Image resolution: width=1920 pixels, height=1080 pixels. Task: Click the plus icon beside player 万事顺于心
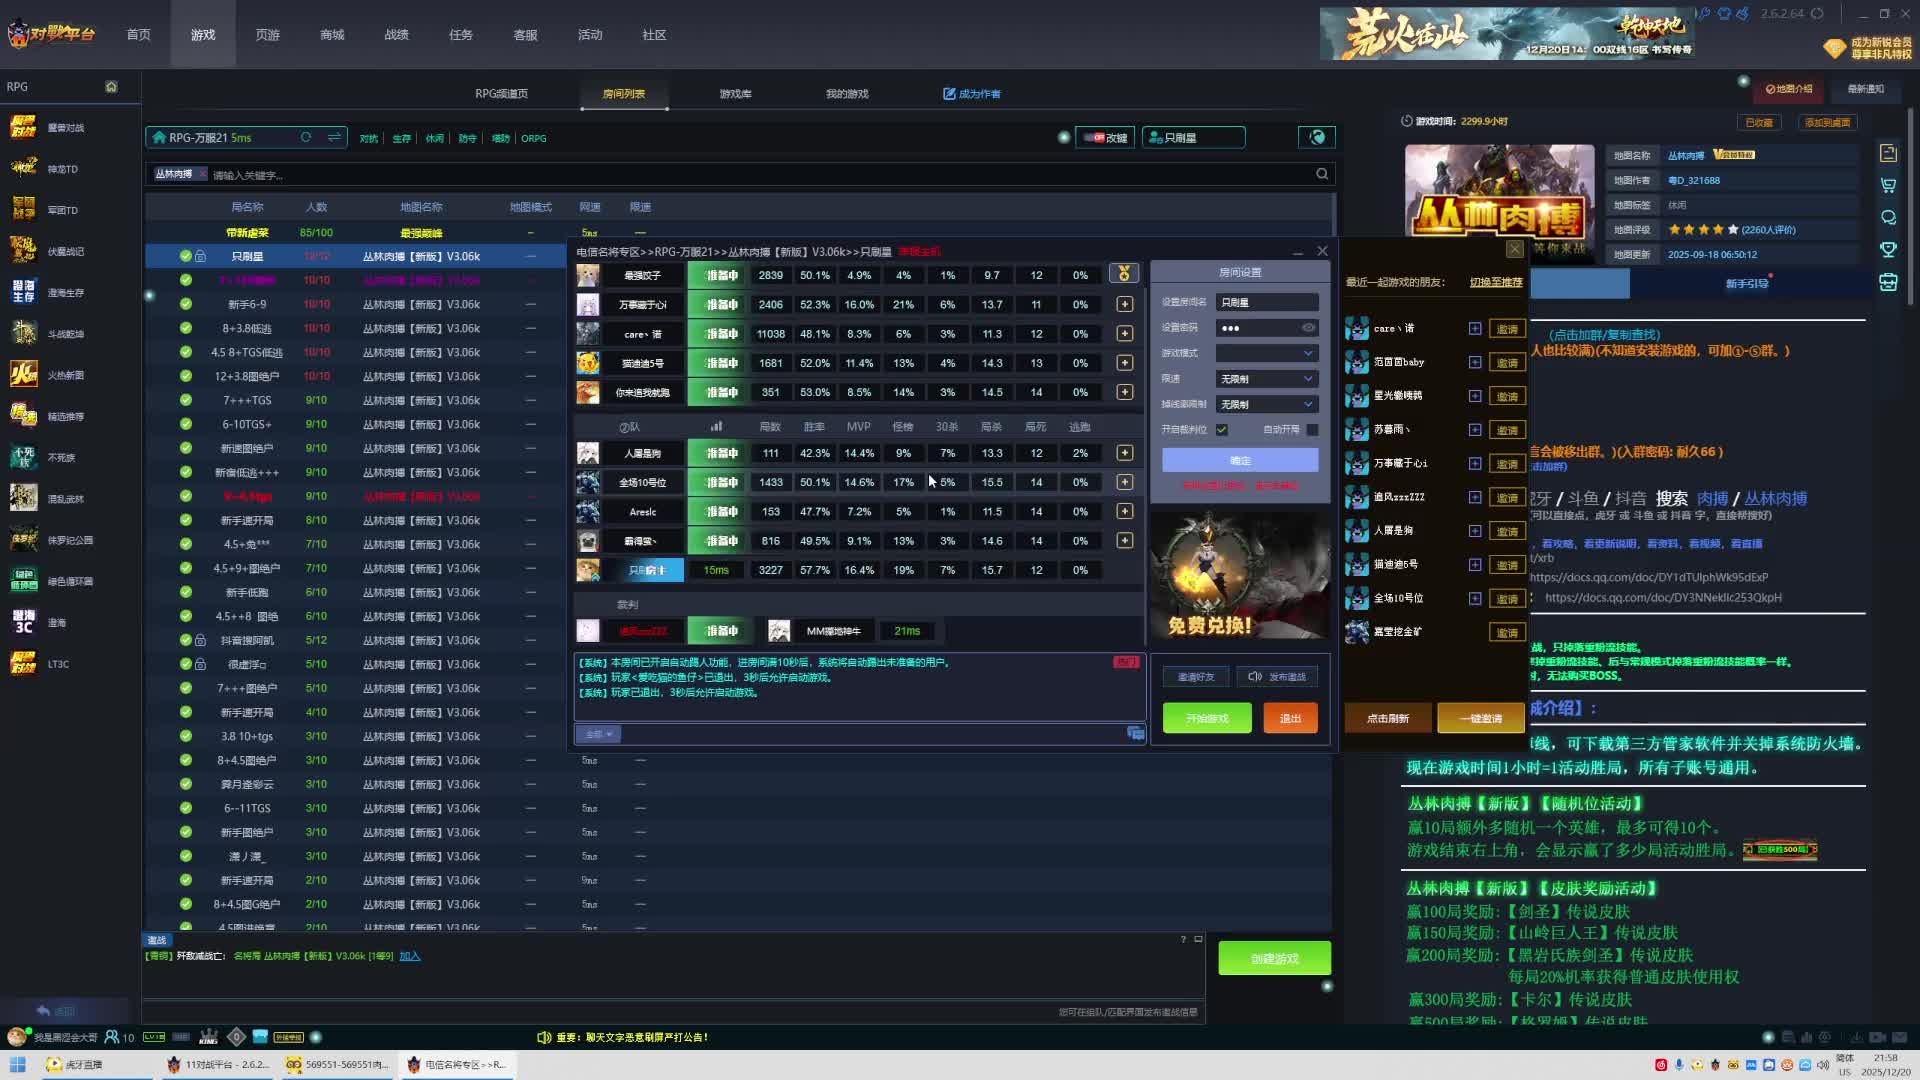pos(1125,304)
